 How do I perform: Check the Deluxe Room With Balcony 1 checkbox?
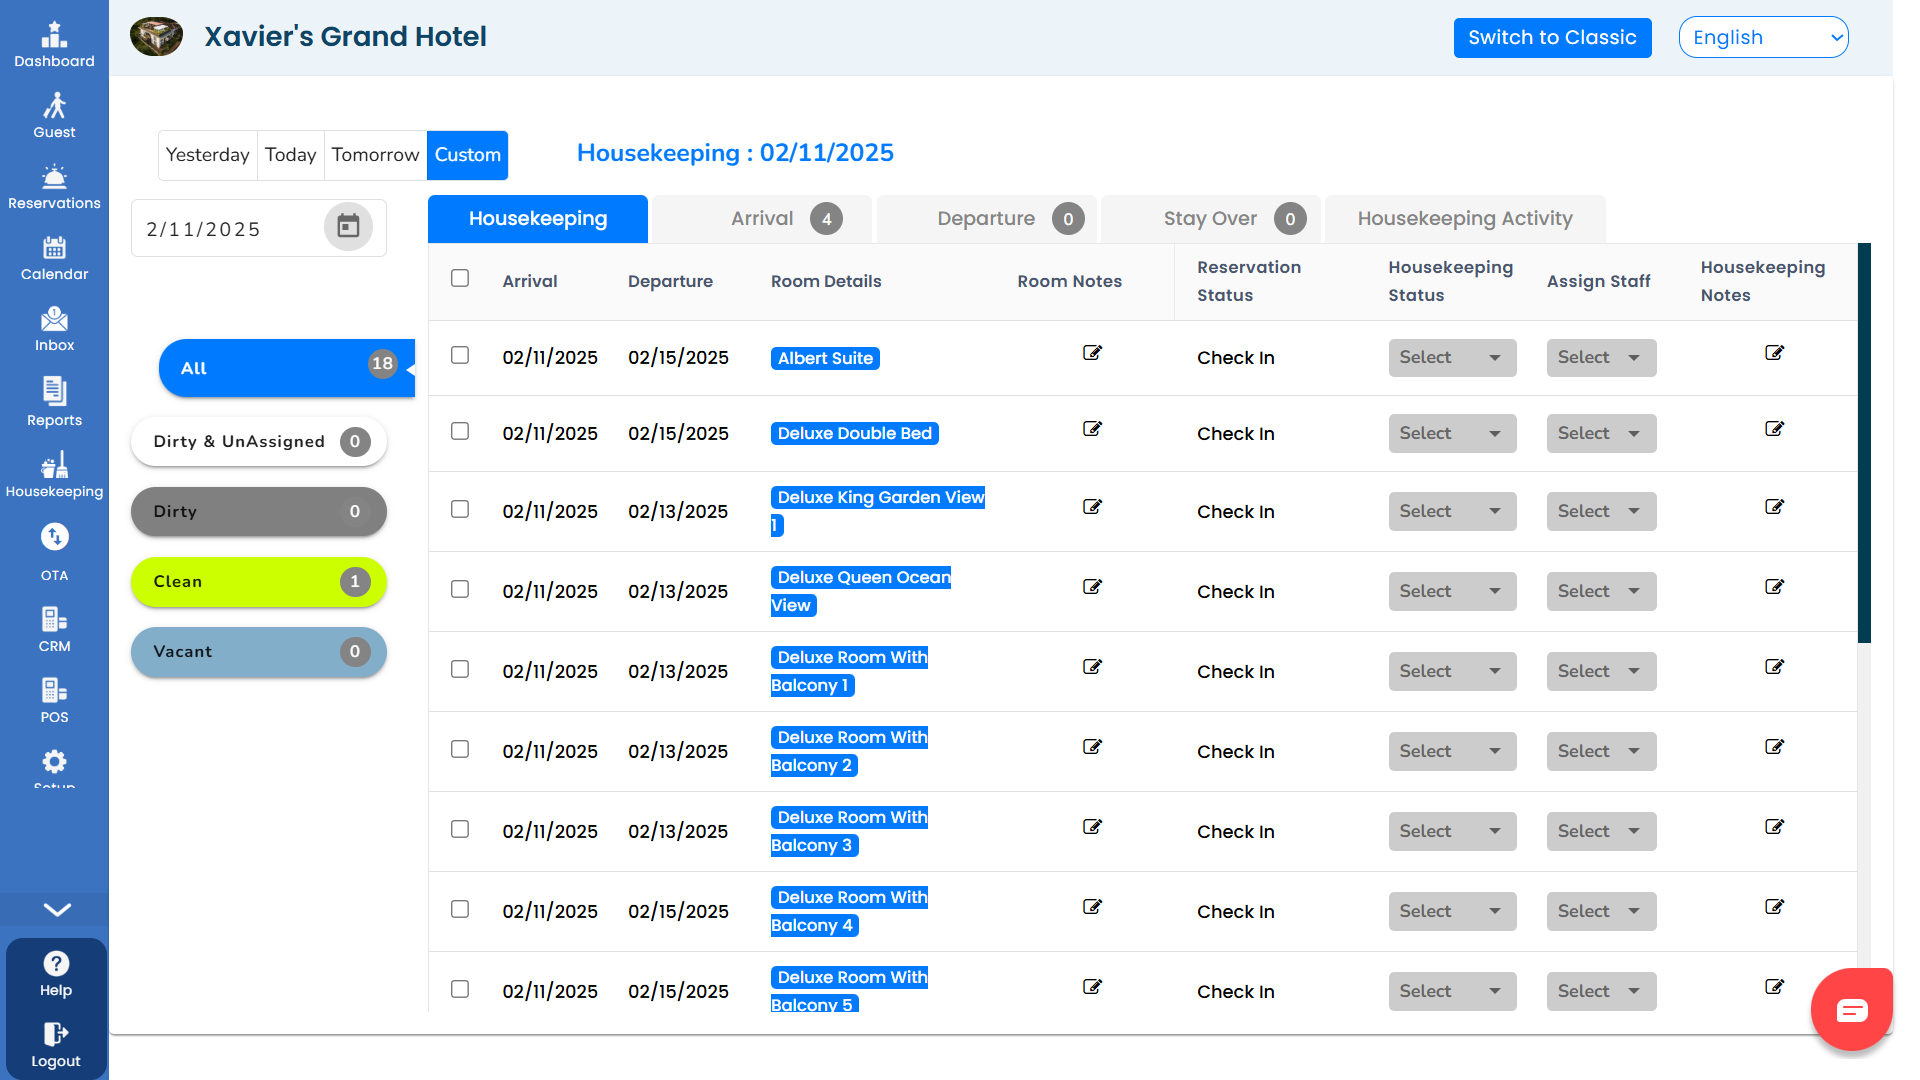(x=460, y=669)
